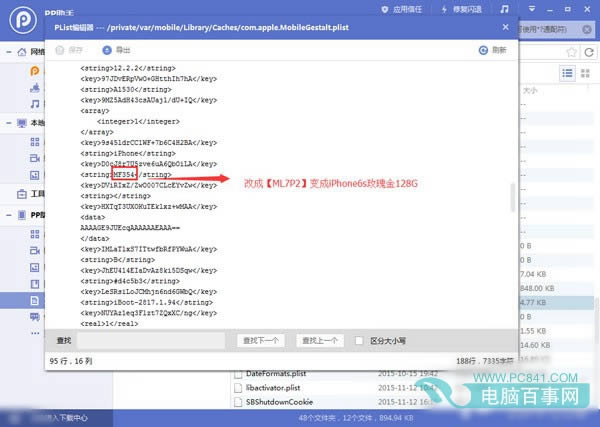Click the video camera icon under device section
Viewport: 600px width, 427px height.
tap(35, 251)
